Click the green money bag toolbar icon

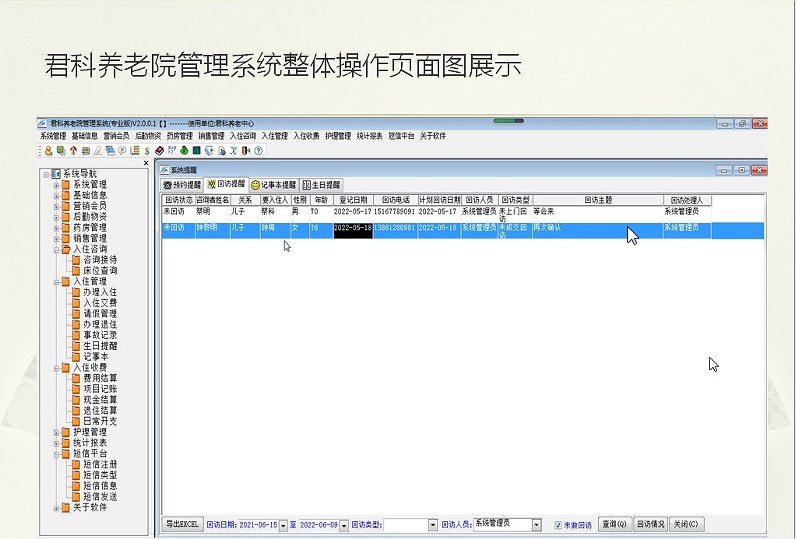tap(184, 151)
